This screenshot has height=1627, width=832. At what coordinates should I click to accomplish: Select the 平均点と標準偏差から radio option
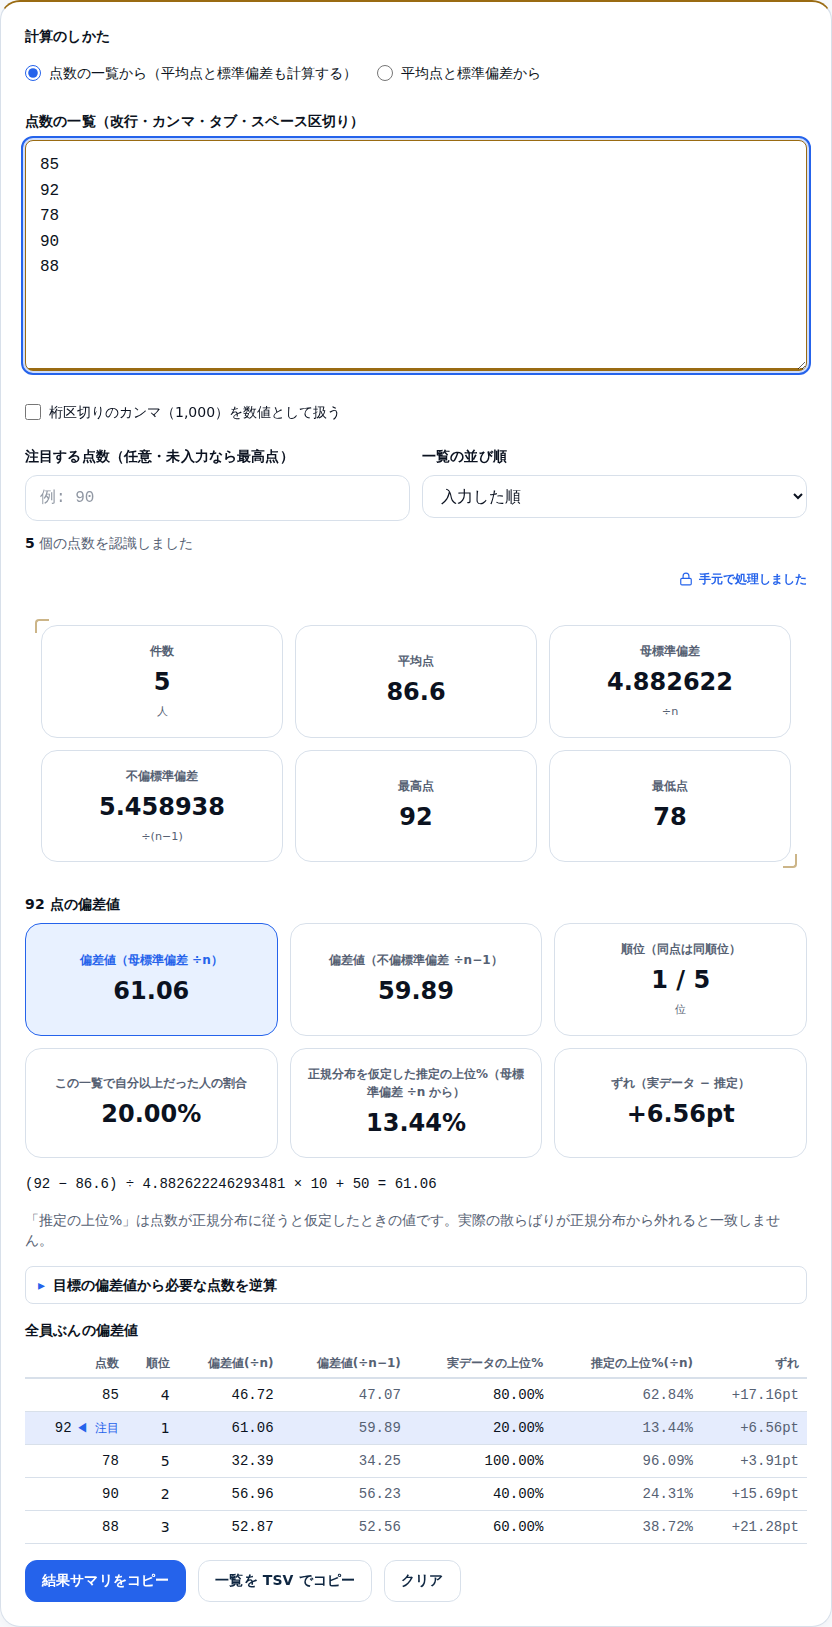click(x=385, y=73)
